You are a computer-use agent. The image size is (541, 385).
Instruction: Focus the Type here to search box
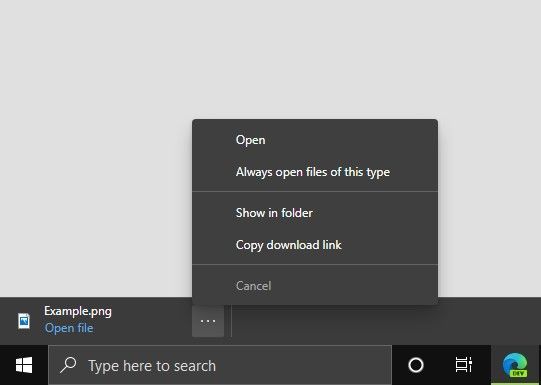point(220,365)
